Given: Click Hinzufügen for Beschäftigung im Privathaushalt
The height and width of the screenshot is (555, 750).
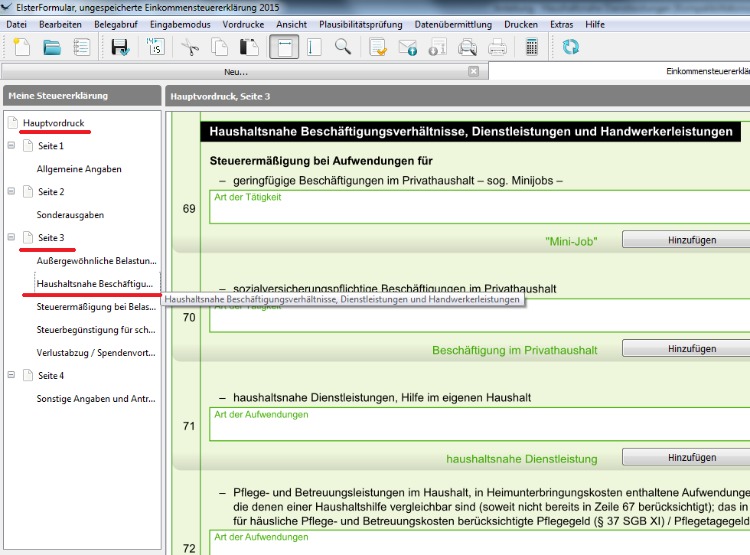Looking at the screenshot, I should 686,348.
